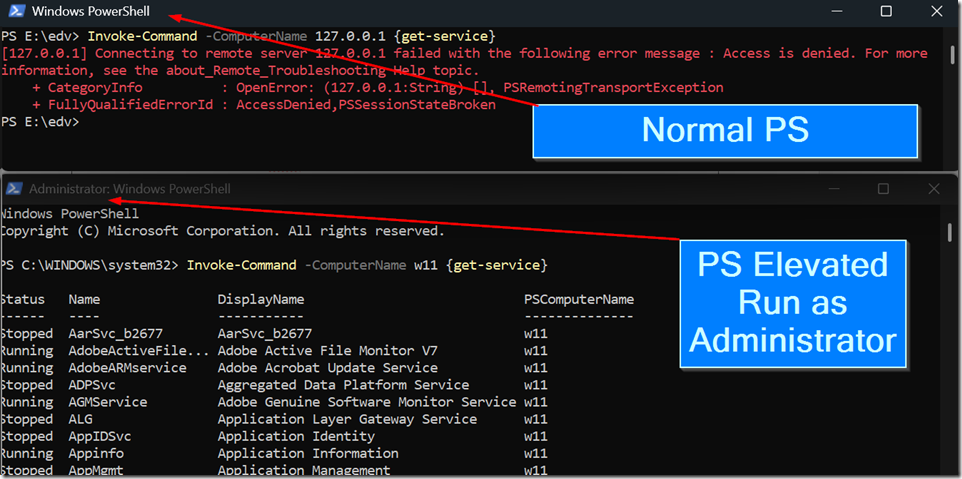
Task: Close the Administrator PowerShell window
Action: click(934, 189)
